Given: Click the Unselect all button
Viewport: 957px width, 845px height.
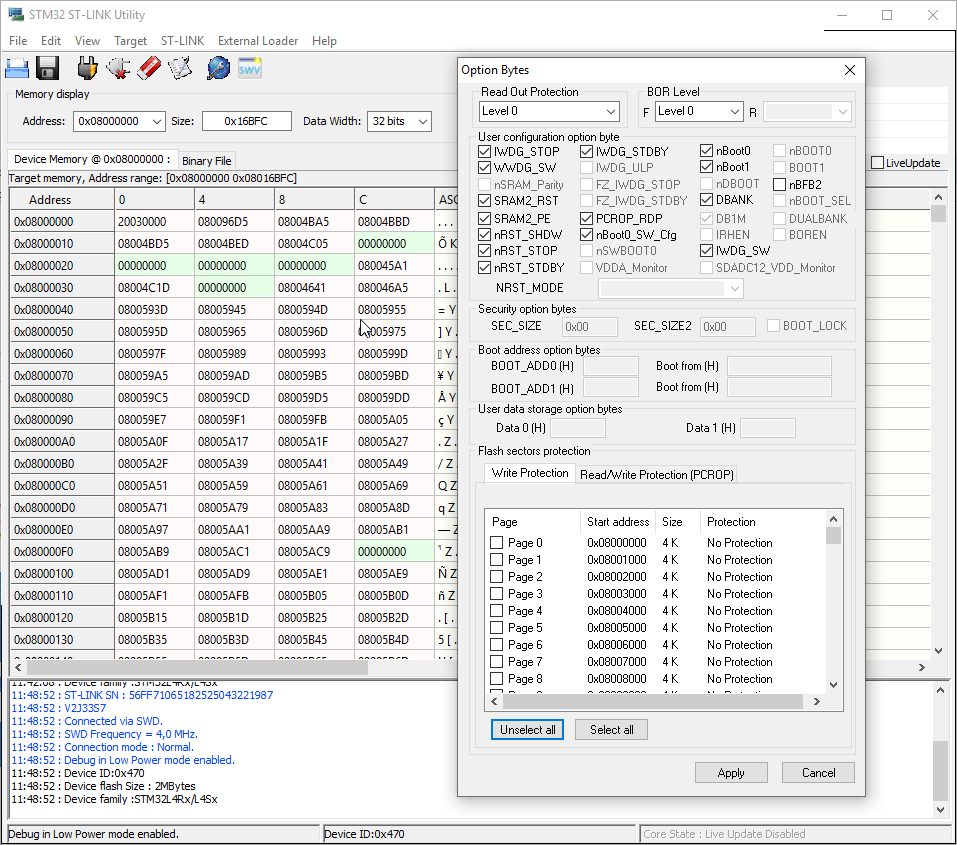Looking at the screenshot, I should pyautogui.click(x=527, y=730).
